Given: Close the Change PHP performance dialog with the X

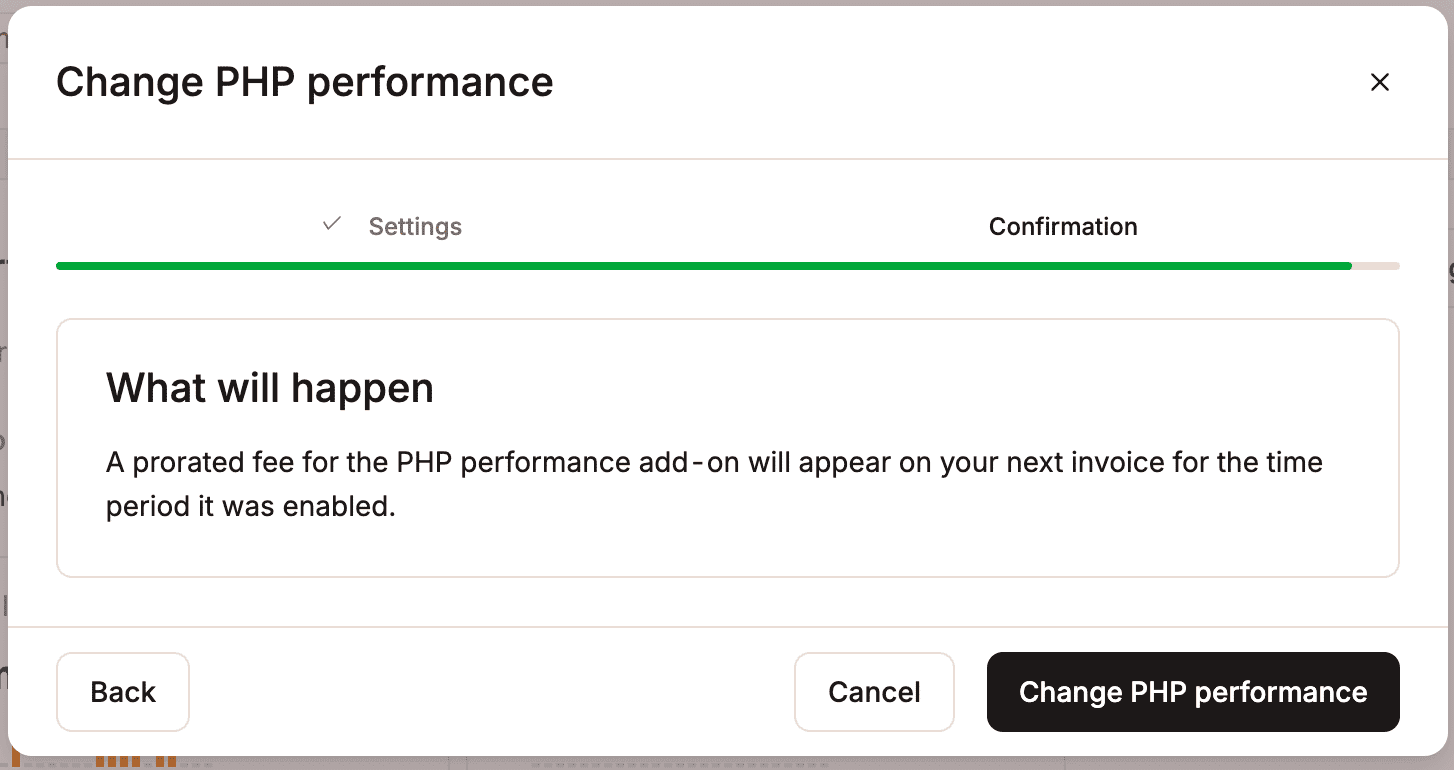Looking at the screenshot, I should point(1380,82).
